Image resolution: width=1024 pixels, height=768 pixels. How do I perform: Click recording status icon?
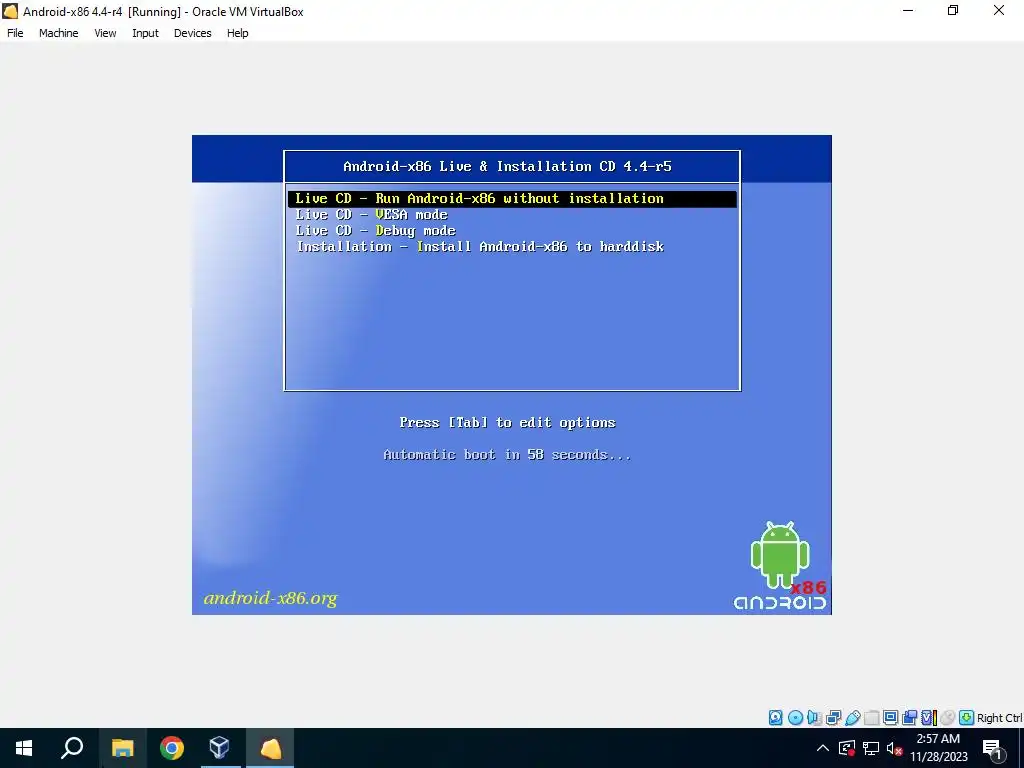909,718
